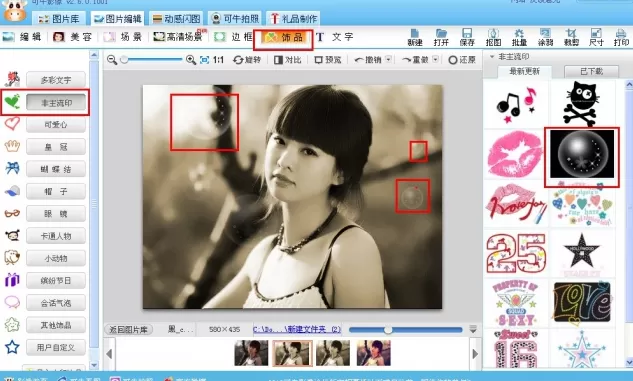Pick the music notes sticker
This screenshot has width=633, height=381.
[516, 105]
